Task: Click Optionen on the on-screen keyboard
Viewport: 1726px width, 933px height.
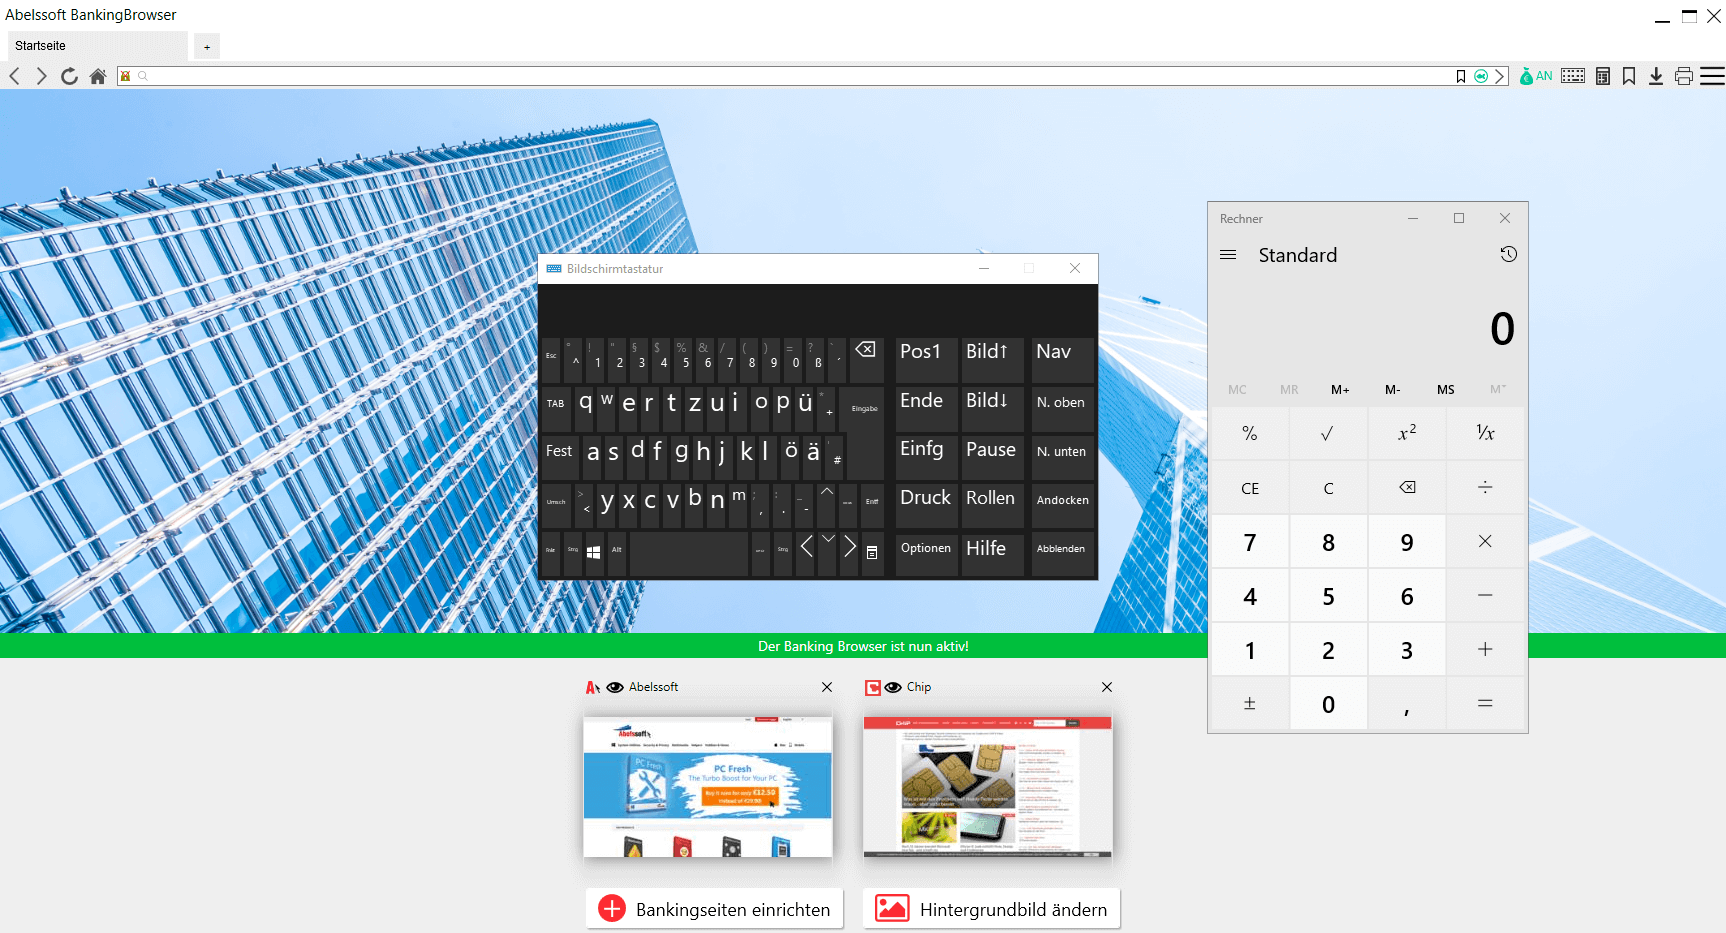Action: click(926, 554)
